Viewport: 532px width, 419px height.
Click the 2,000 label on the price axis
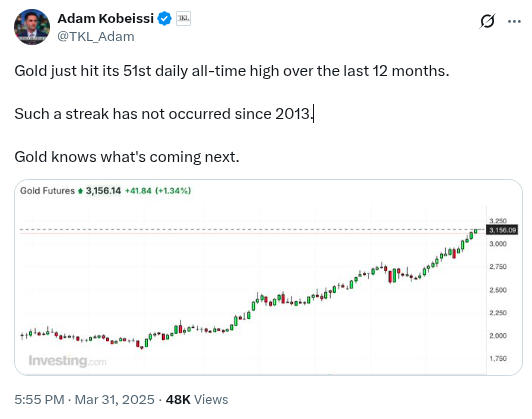pyautogui.click(x=498, y=336)
